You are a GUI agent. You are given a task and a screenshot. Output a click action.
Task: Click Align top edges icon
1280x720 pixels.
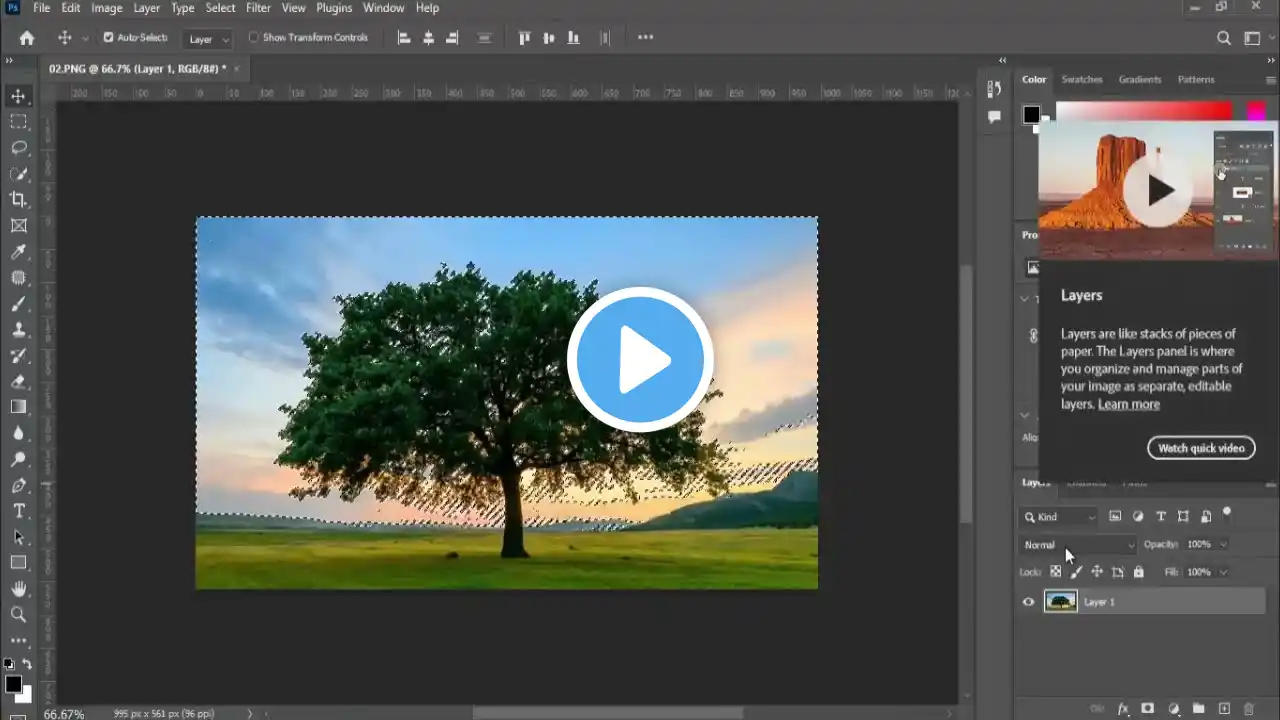(524, 38)
